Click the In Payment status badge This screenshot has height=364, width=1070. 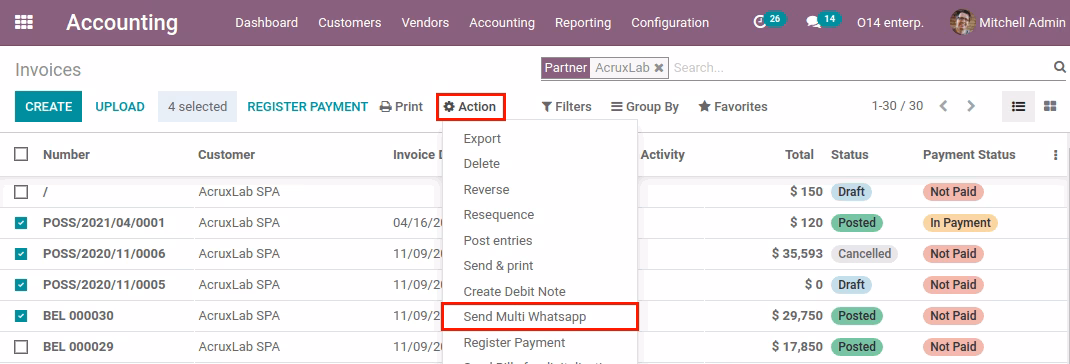[x=960, y=223]
